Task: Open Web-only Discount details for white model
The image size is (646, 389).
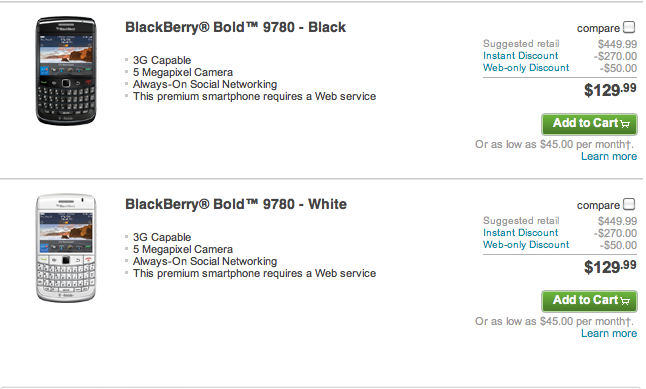Action: 526,244
